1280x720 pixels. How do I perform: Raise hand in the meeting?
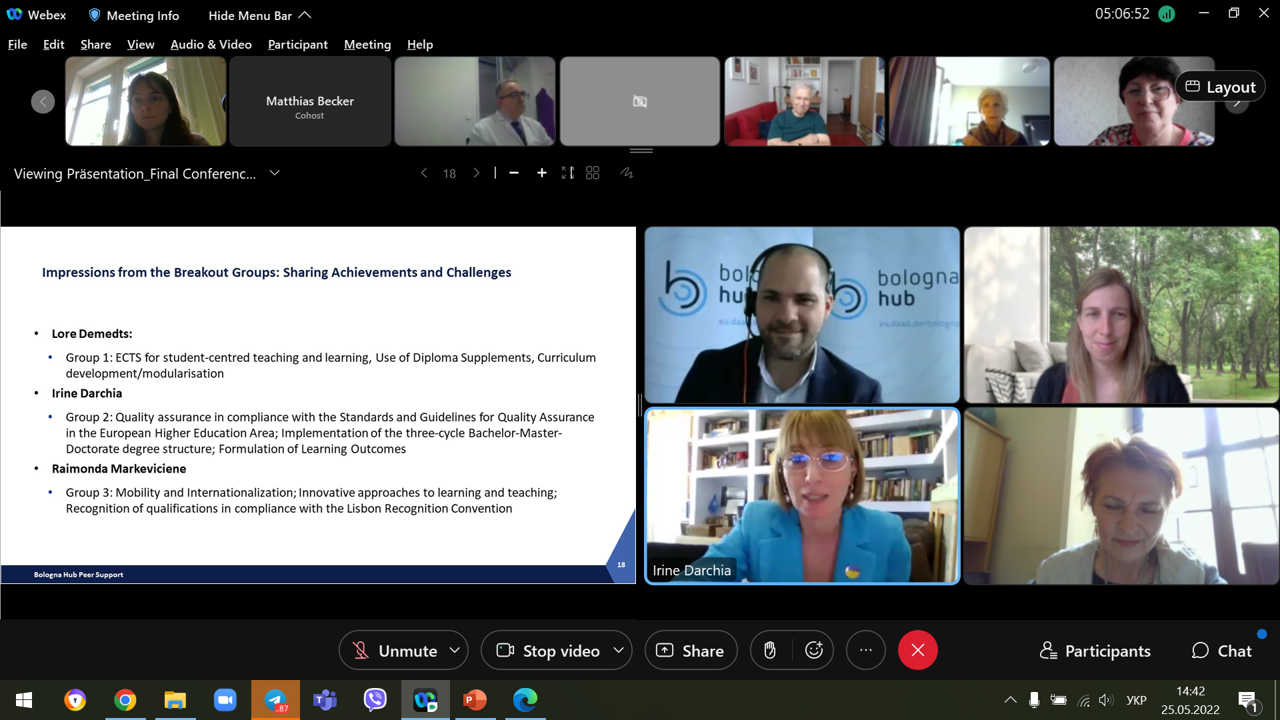770,651
